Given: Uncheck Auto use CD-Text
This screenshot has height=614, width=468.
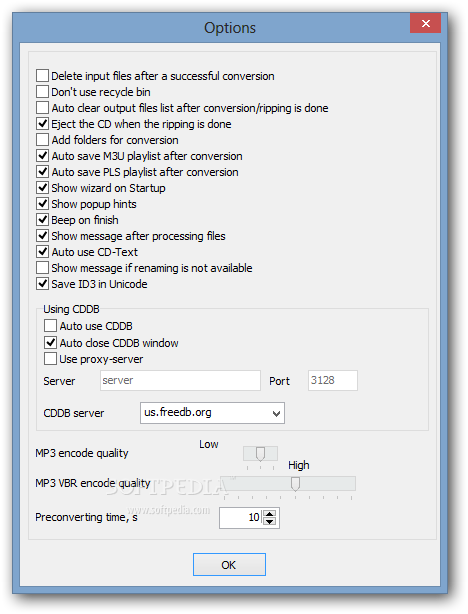Looking at the screenshot, I should click(42, 252).
